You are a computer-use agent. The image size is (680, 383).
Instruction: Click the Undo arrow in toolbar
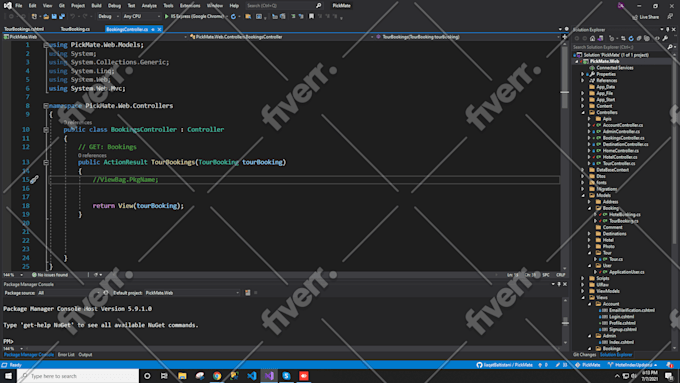[72, 16]
